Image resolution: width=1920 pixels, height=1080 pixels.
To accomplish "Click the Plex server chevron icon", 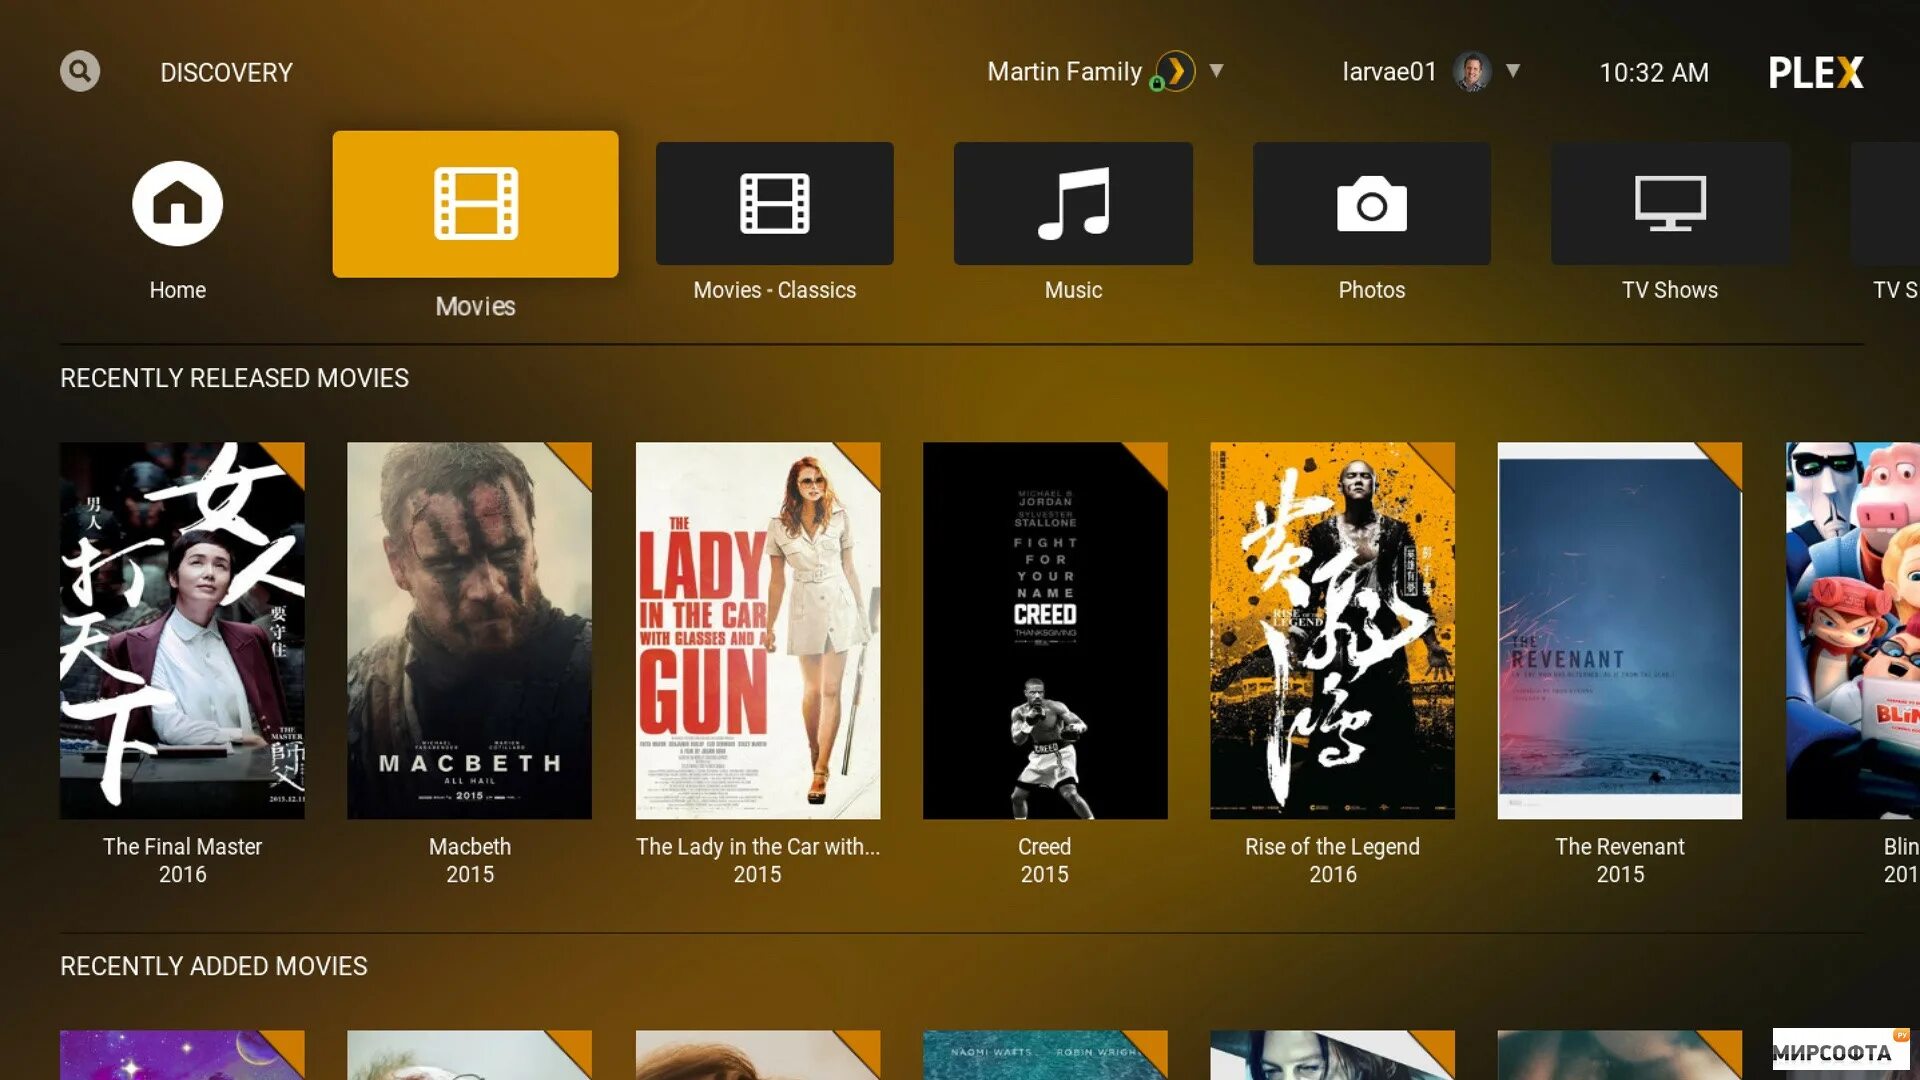I will tap(1176, 72).
